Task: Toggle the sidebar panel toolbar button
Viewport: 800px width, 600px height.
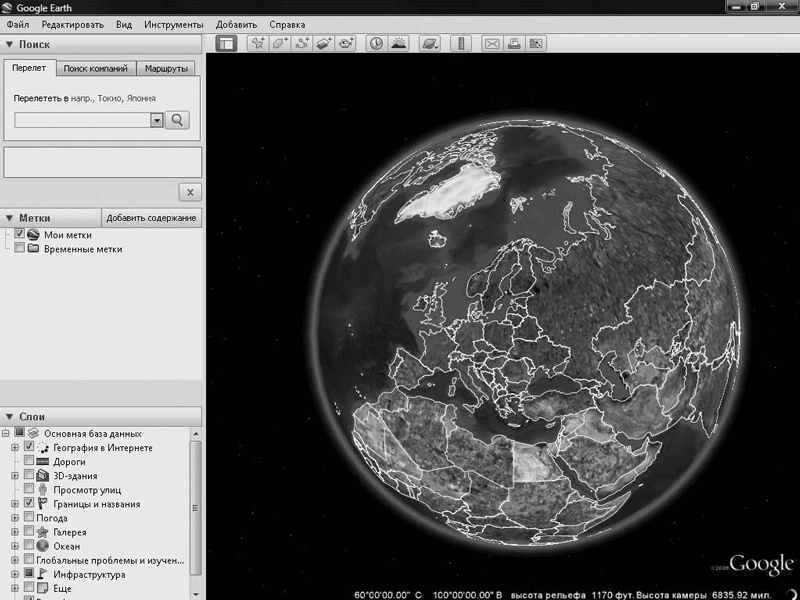Action: point(227,43)
